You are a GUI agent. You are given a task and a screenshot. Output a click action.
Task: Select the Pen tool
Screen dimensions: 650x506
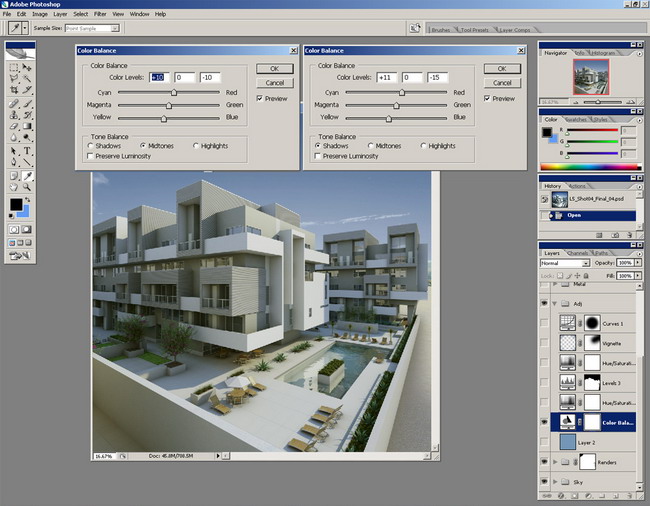pos(14,162)
